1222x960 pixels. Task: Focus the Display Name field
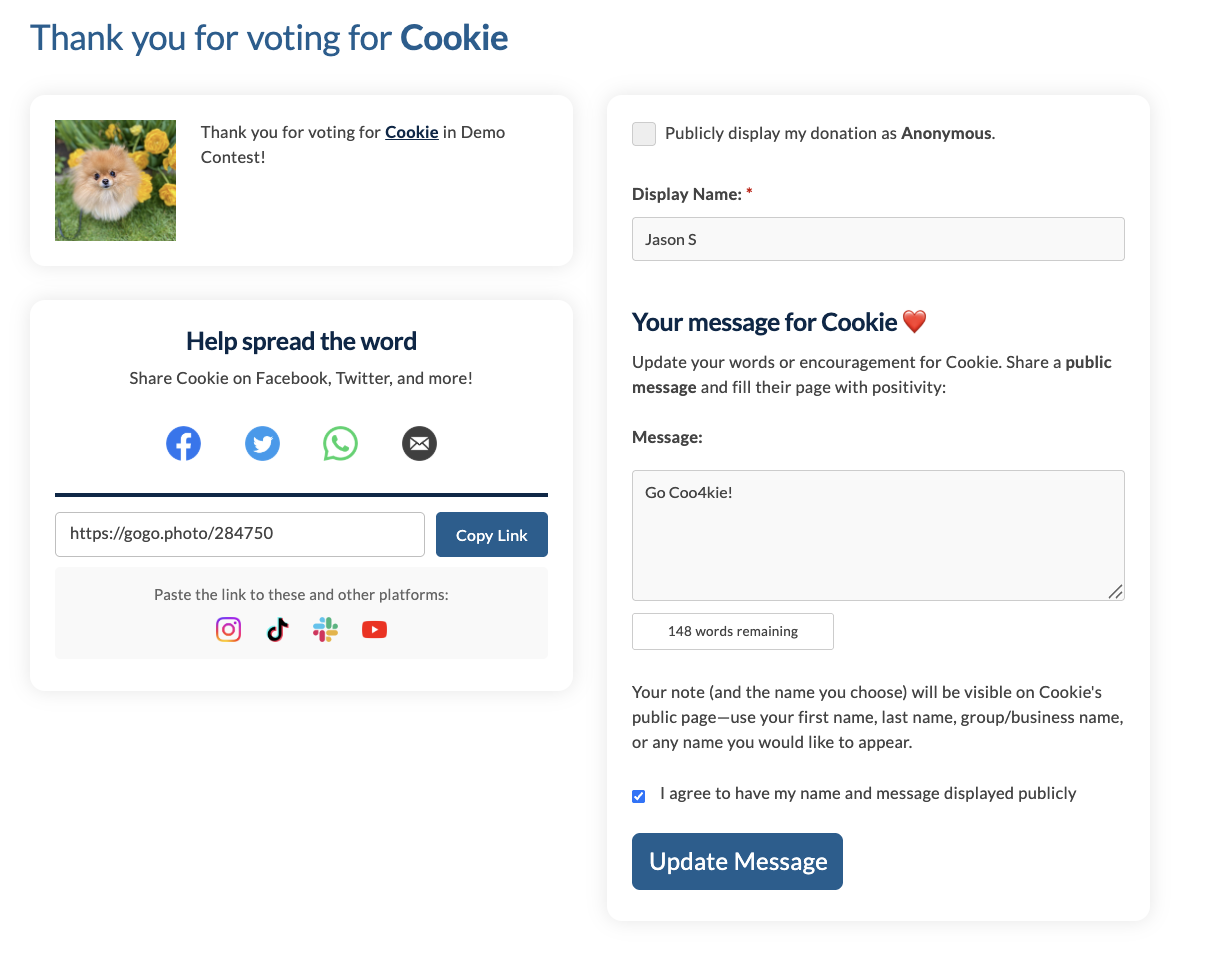click(x=878, y=239)
